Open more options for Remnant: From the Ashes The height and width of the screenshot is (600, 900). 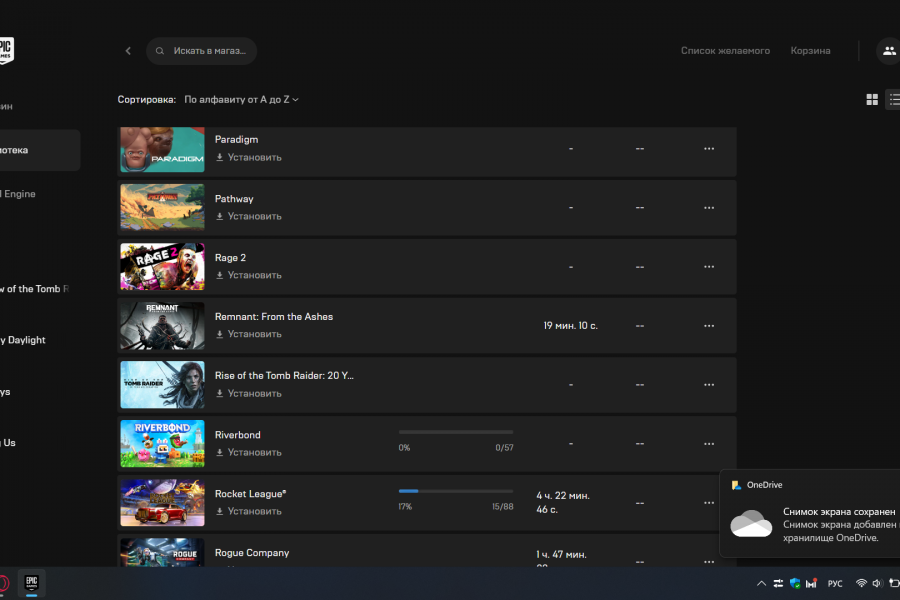coord(709,326)
